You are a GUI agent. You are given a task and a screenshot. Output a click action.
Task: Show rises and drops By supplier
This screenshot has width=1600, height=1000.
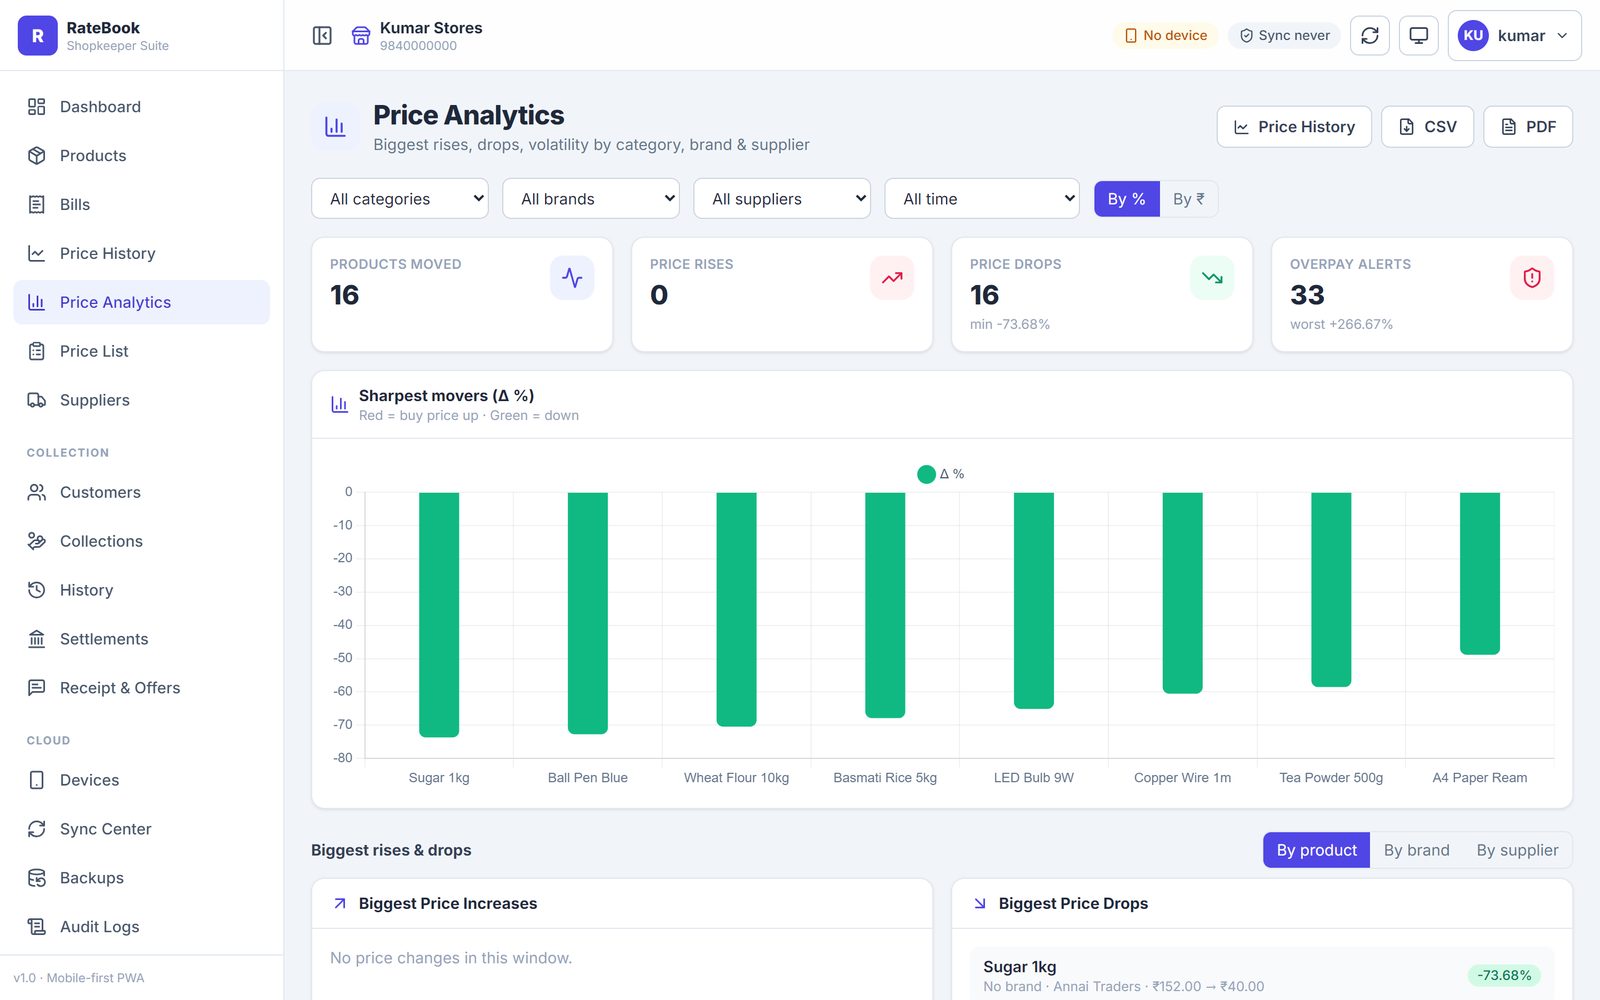coord(1517,850)
